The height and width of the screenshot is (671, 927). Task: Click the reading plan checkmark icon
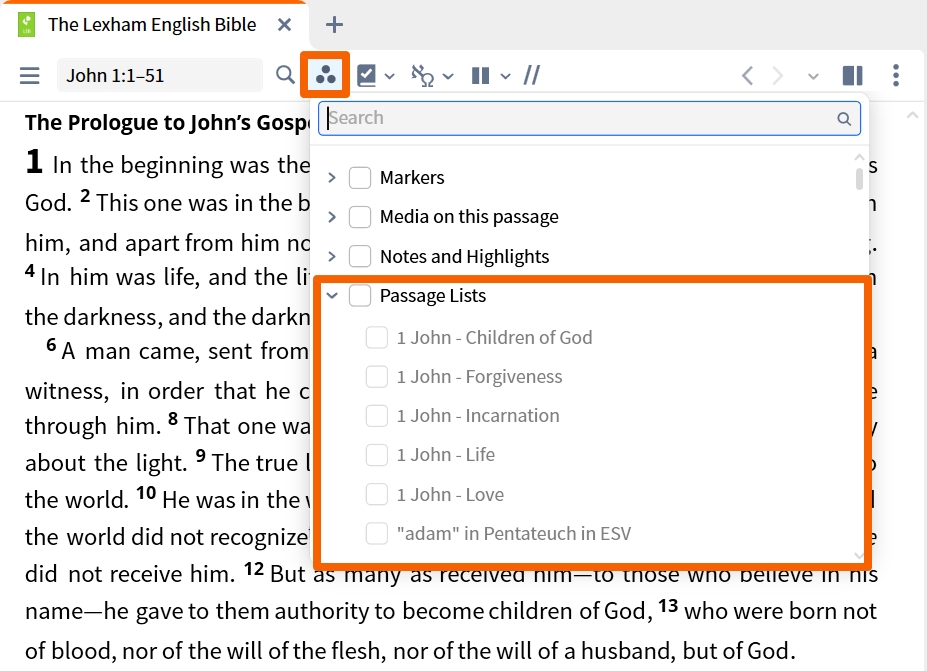click(x=367, y=76)
